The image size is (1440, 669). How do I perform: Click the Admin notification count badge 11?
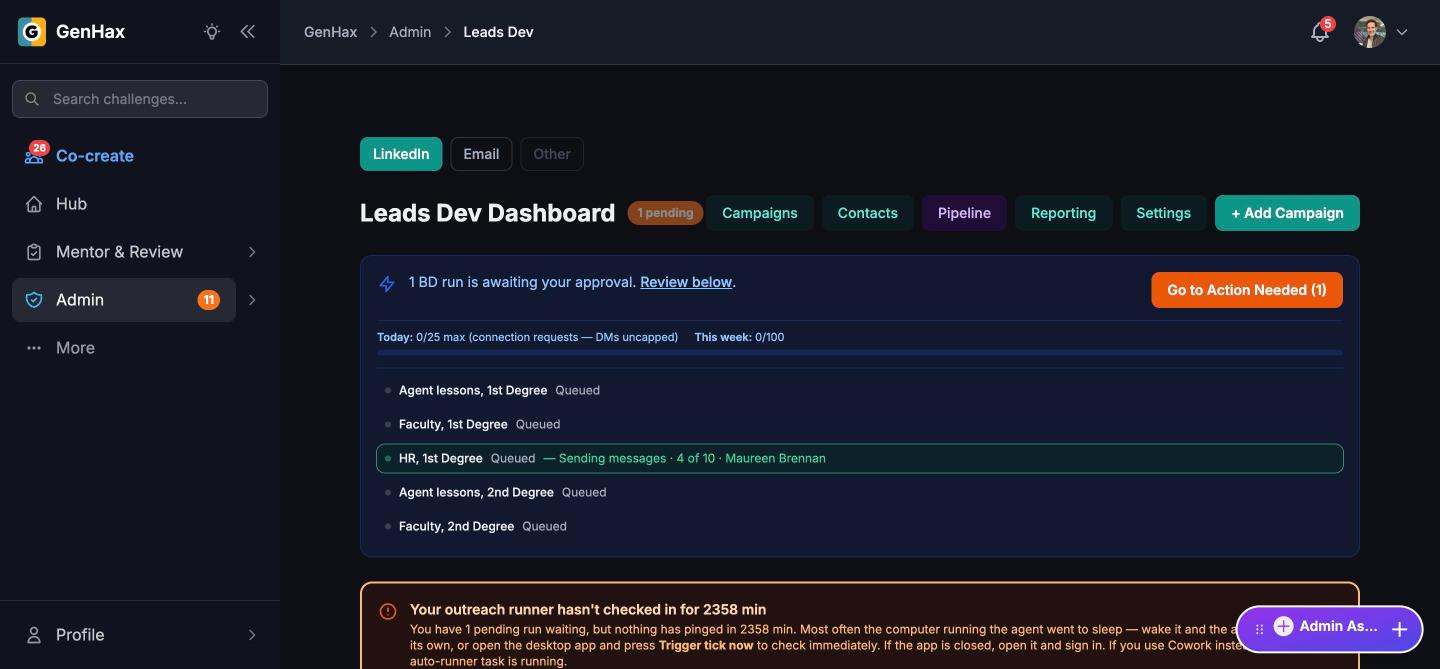[208, 300]
